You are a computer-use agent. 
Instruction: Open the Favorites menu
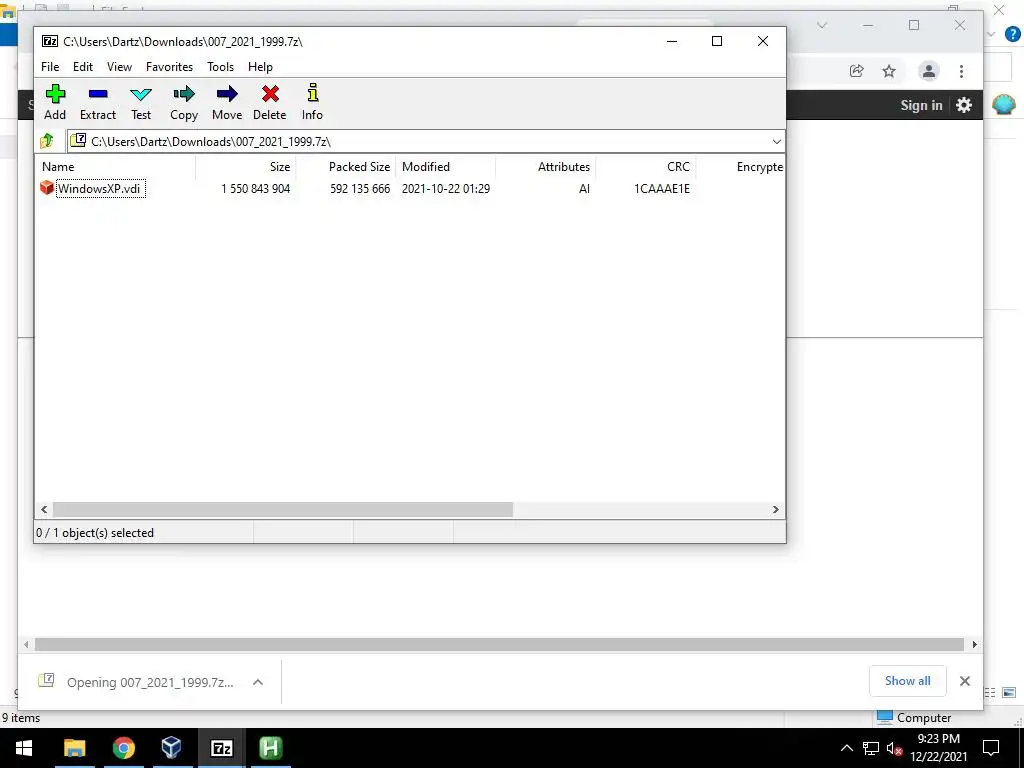click(169, 67)
